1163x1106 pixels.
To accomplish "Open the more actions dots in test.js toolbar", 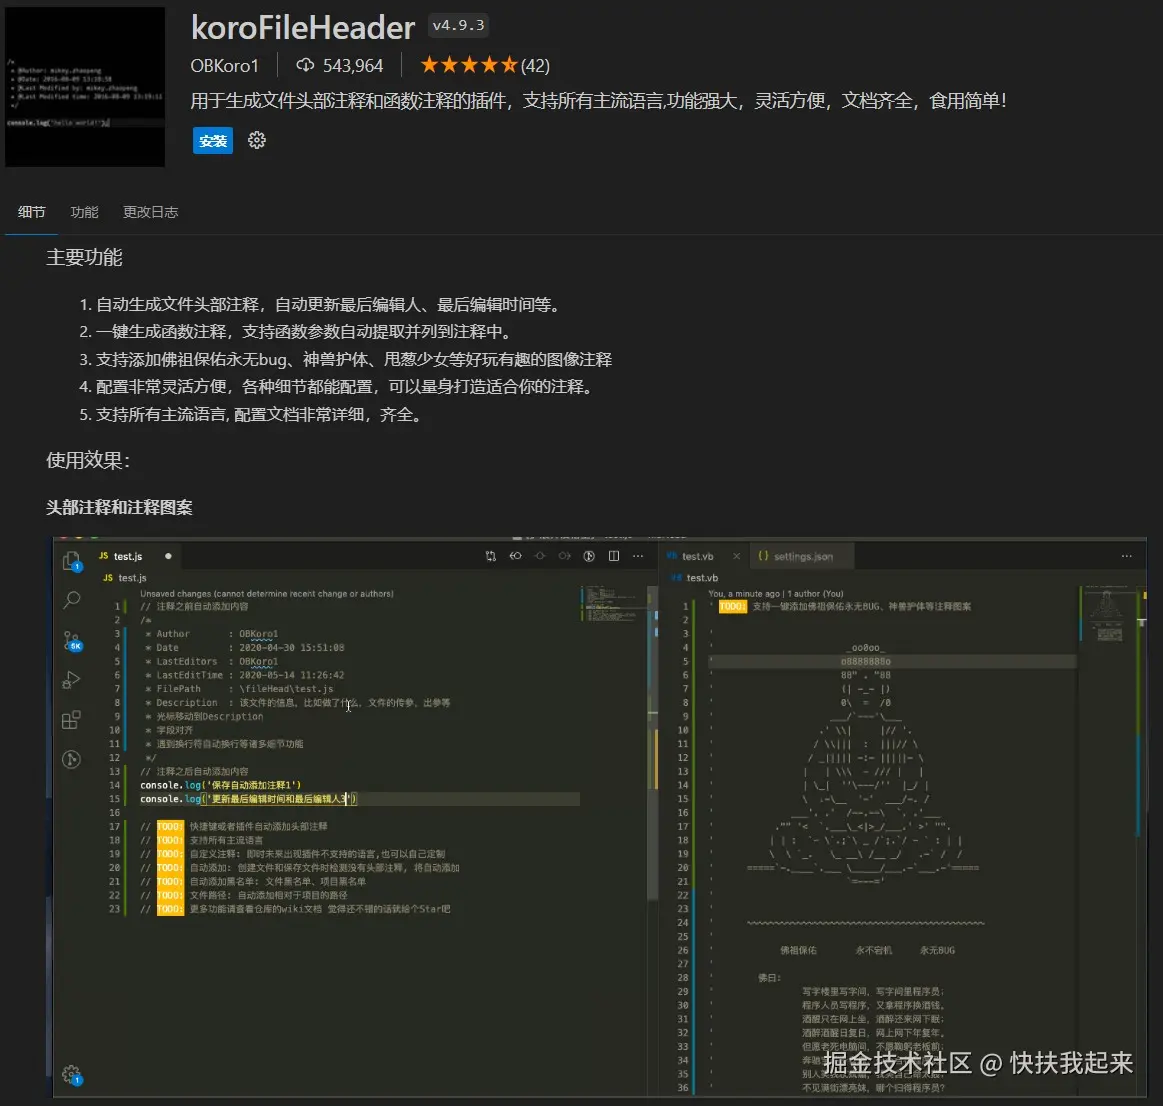I will 638,556.
